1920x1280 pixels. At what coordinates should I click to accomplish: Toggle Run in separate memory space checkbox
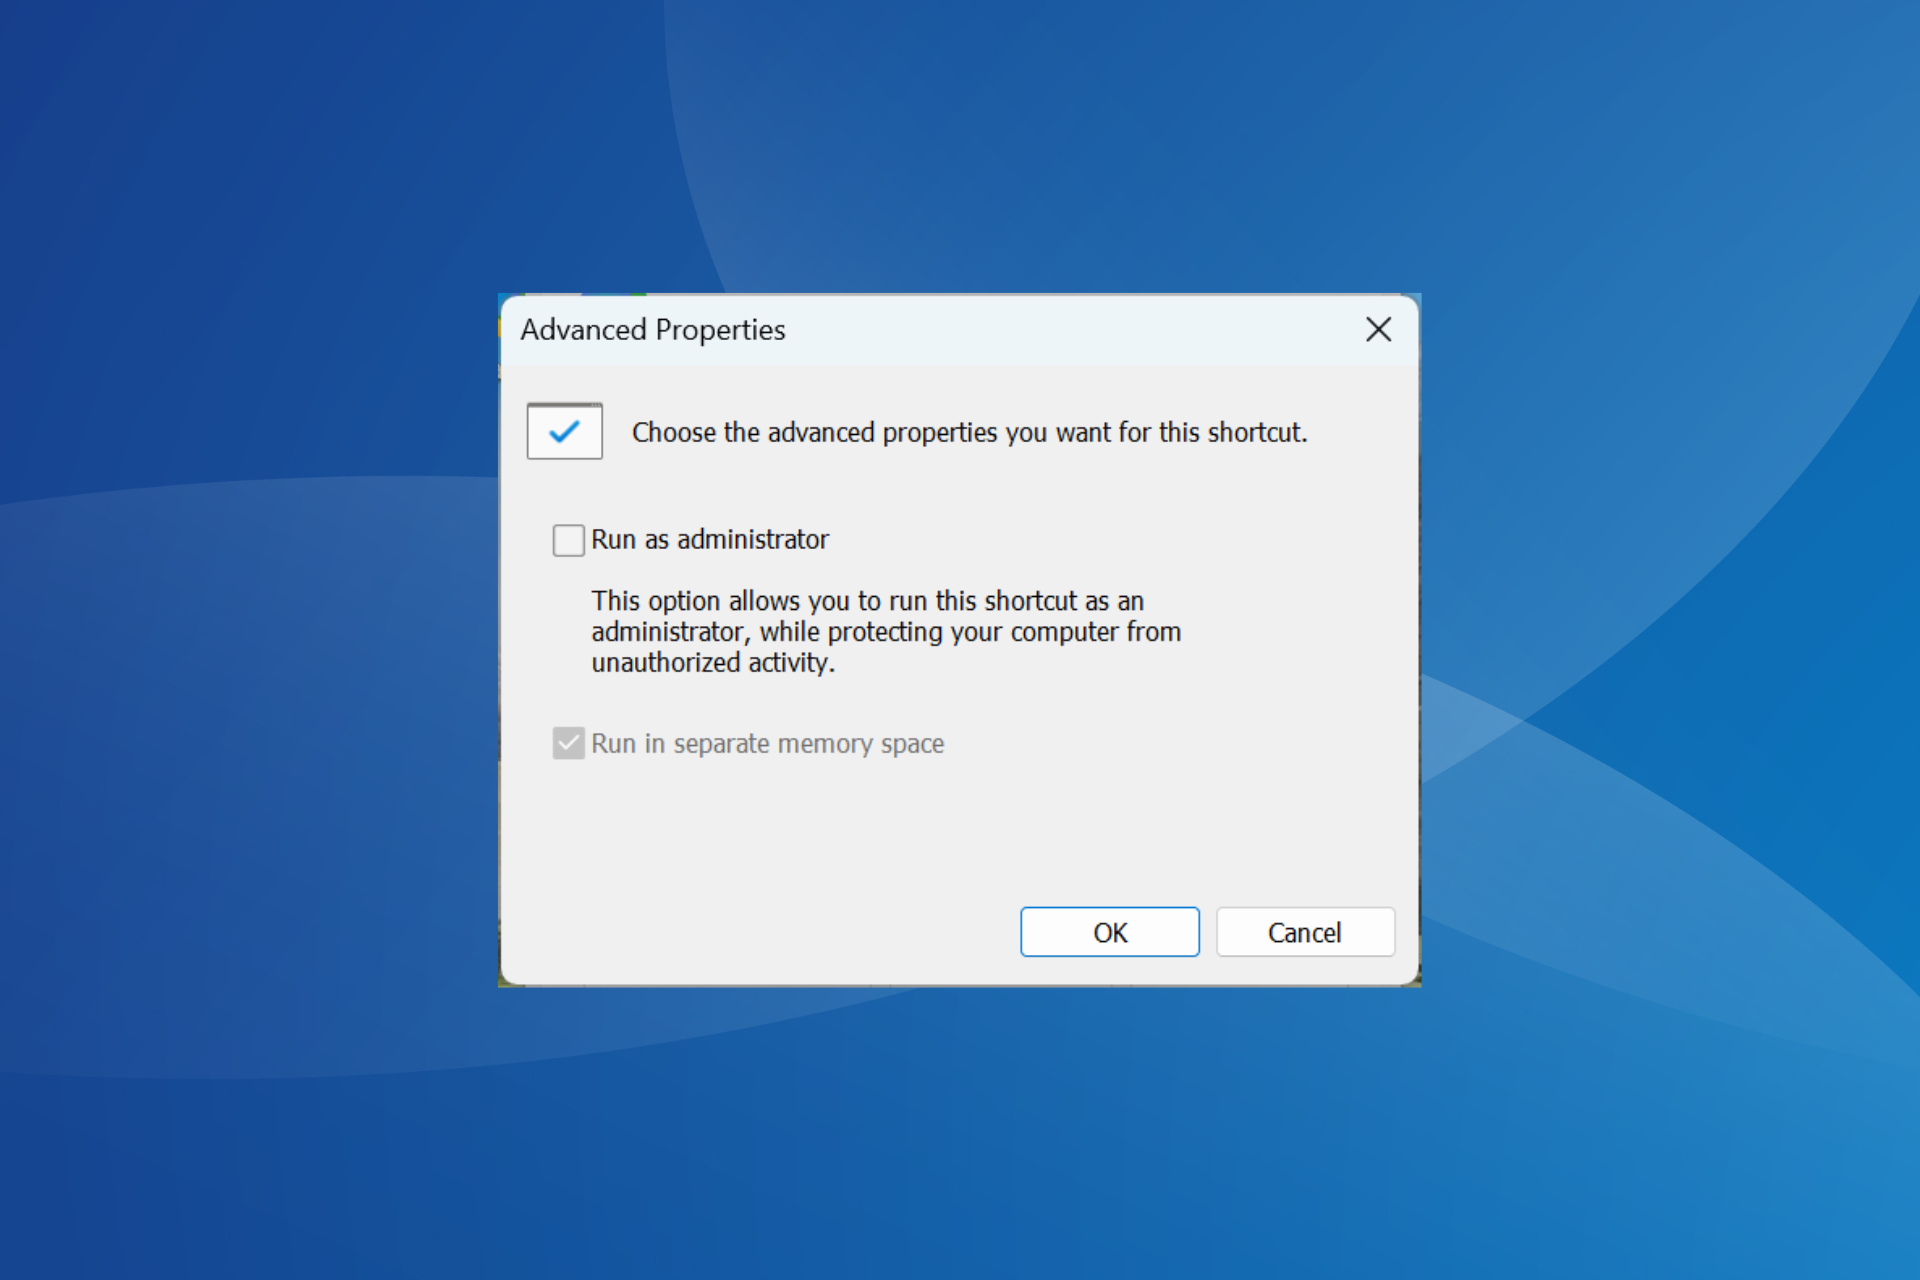click(x=569, y=744)
